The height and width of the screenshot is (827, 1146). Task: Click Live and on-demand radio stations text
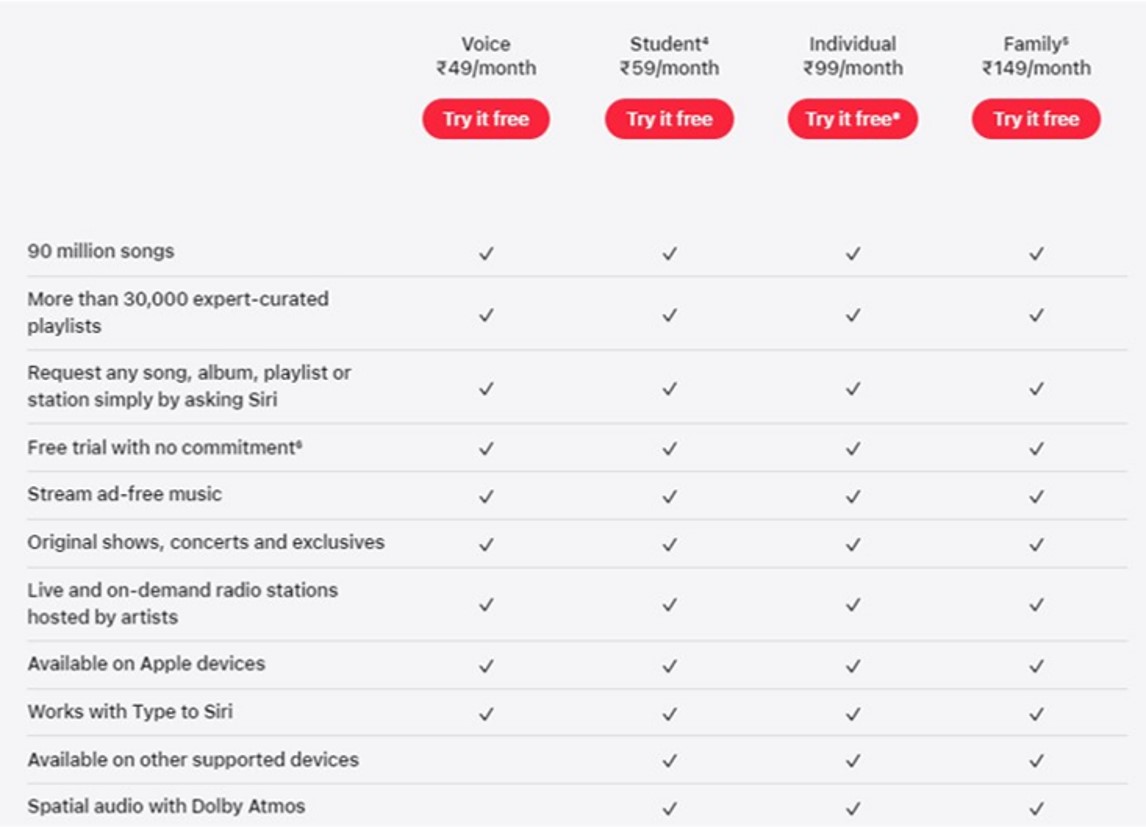(182, 603)
